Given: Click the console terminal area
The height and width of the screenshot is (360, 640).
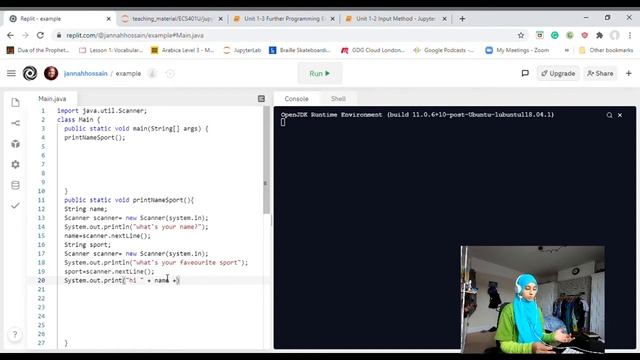Looking at the screenshot, I should tap(455, 227).
